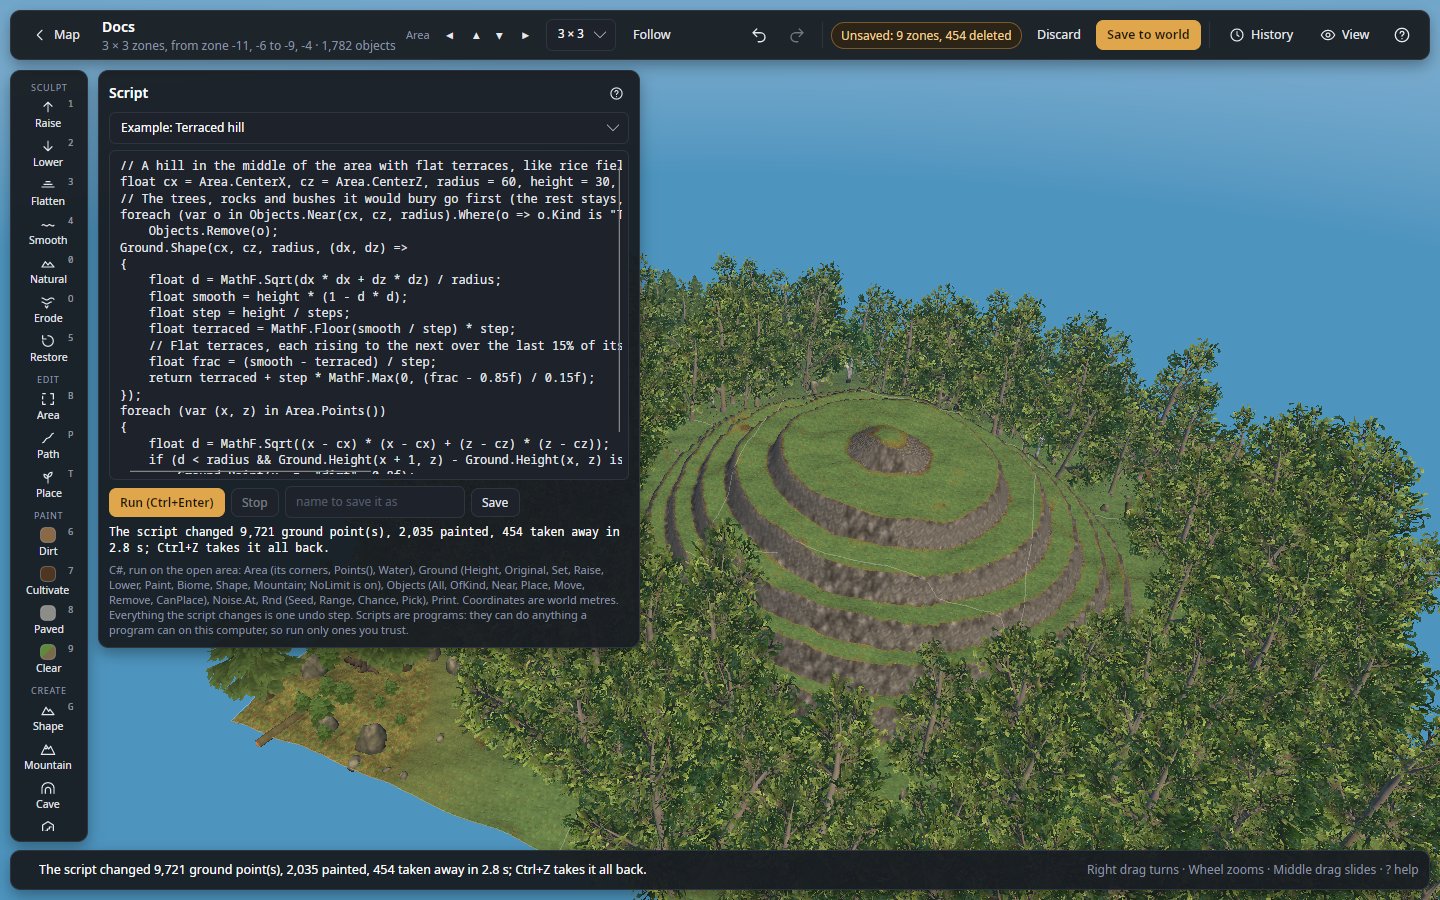Screen dimensions: 1440x900
Task: Open the View options
Action: [x=1345, y=35]
